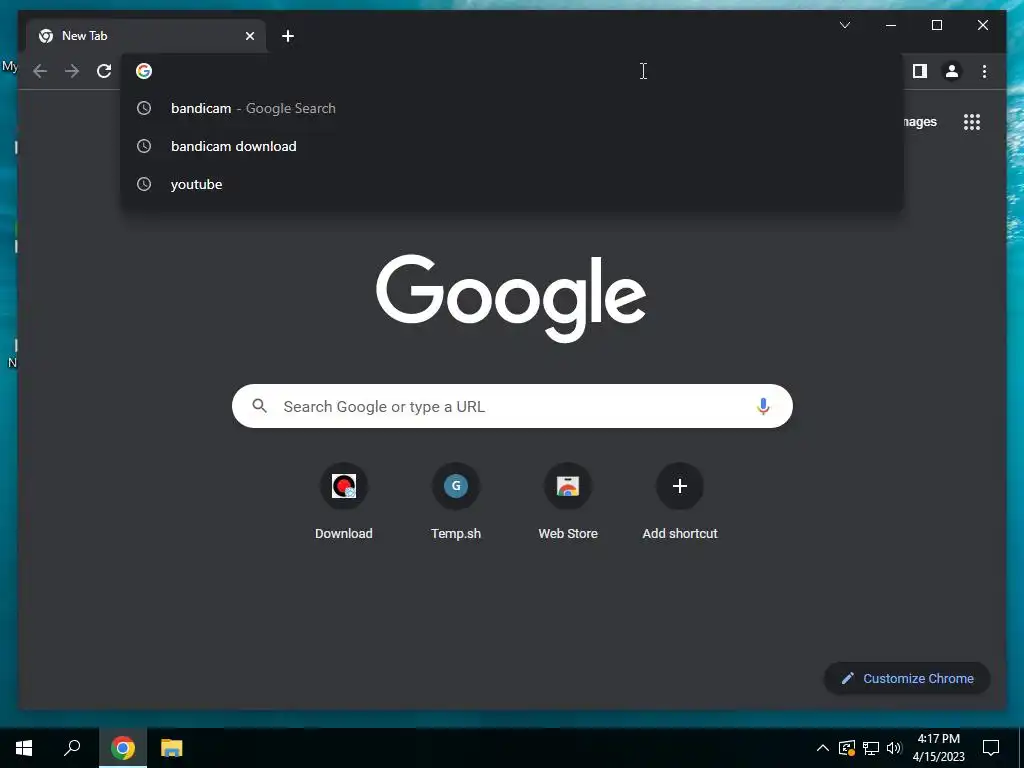
Task: Maximize the Chrome window
Action: pyautogui.click(x=936, y=25)
